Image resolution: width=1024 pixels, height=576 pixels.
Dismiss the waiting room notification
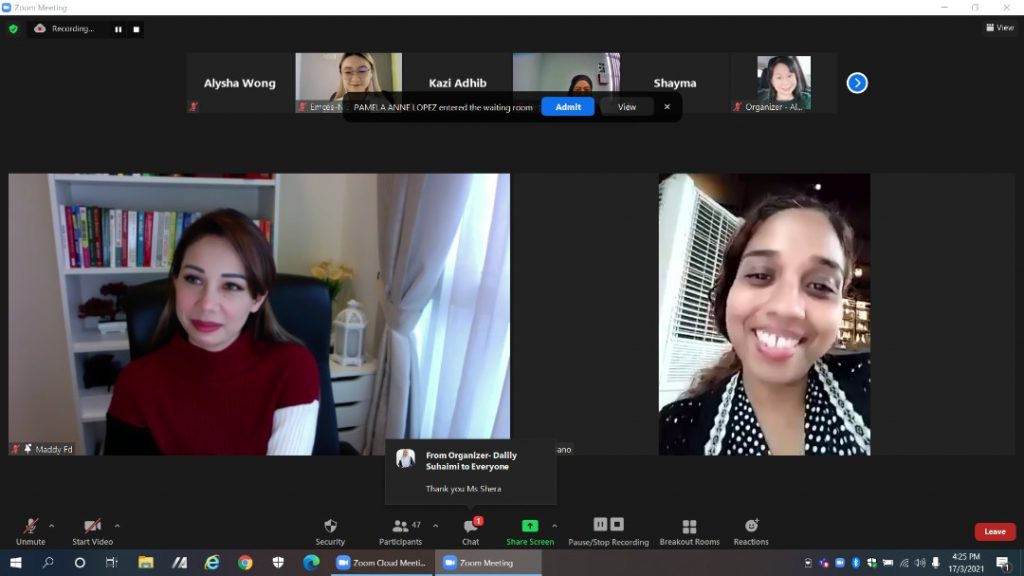point(667,107)
